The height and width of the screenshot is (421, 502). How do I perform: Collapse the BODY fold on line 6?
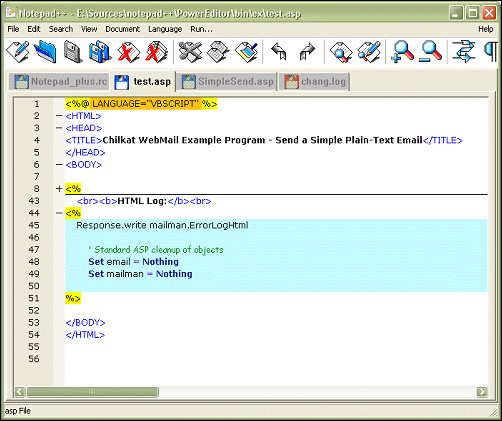click(59, 165)
